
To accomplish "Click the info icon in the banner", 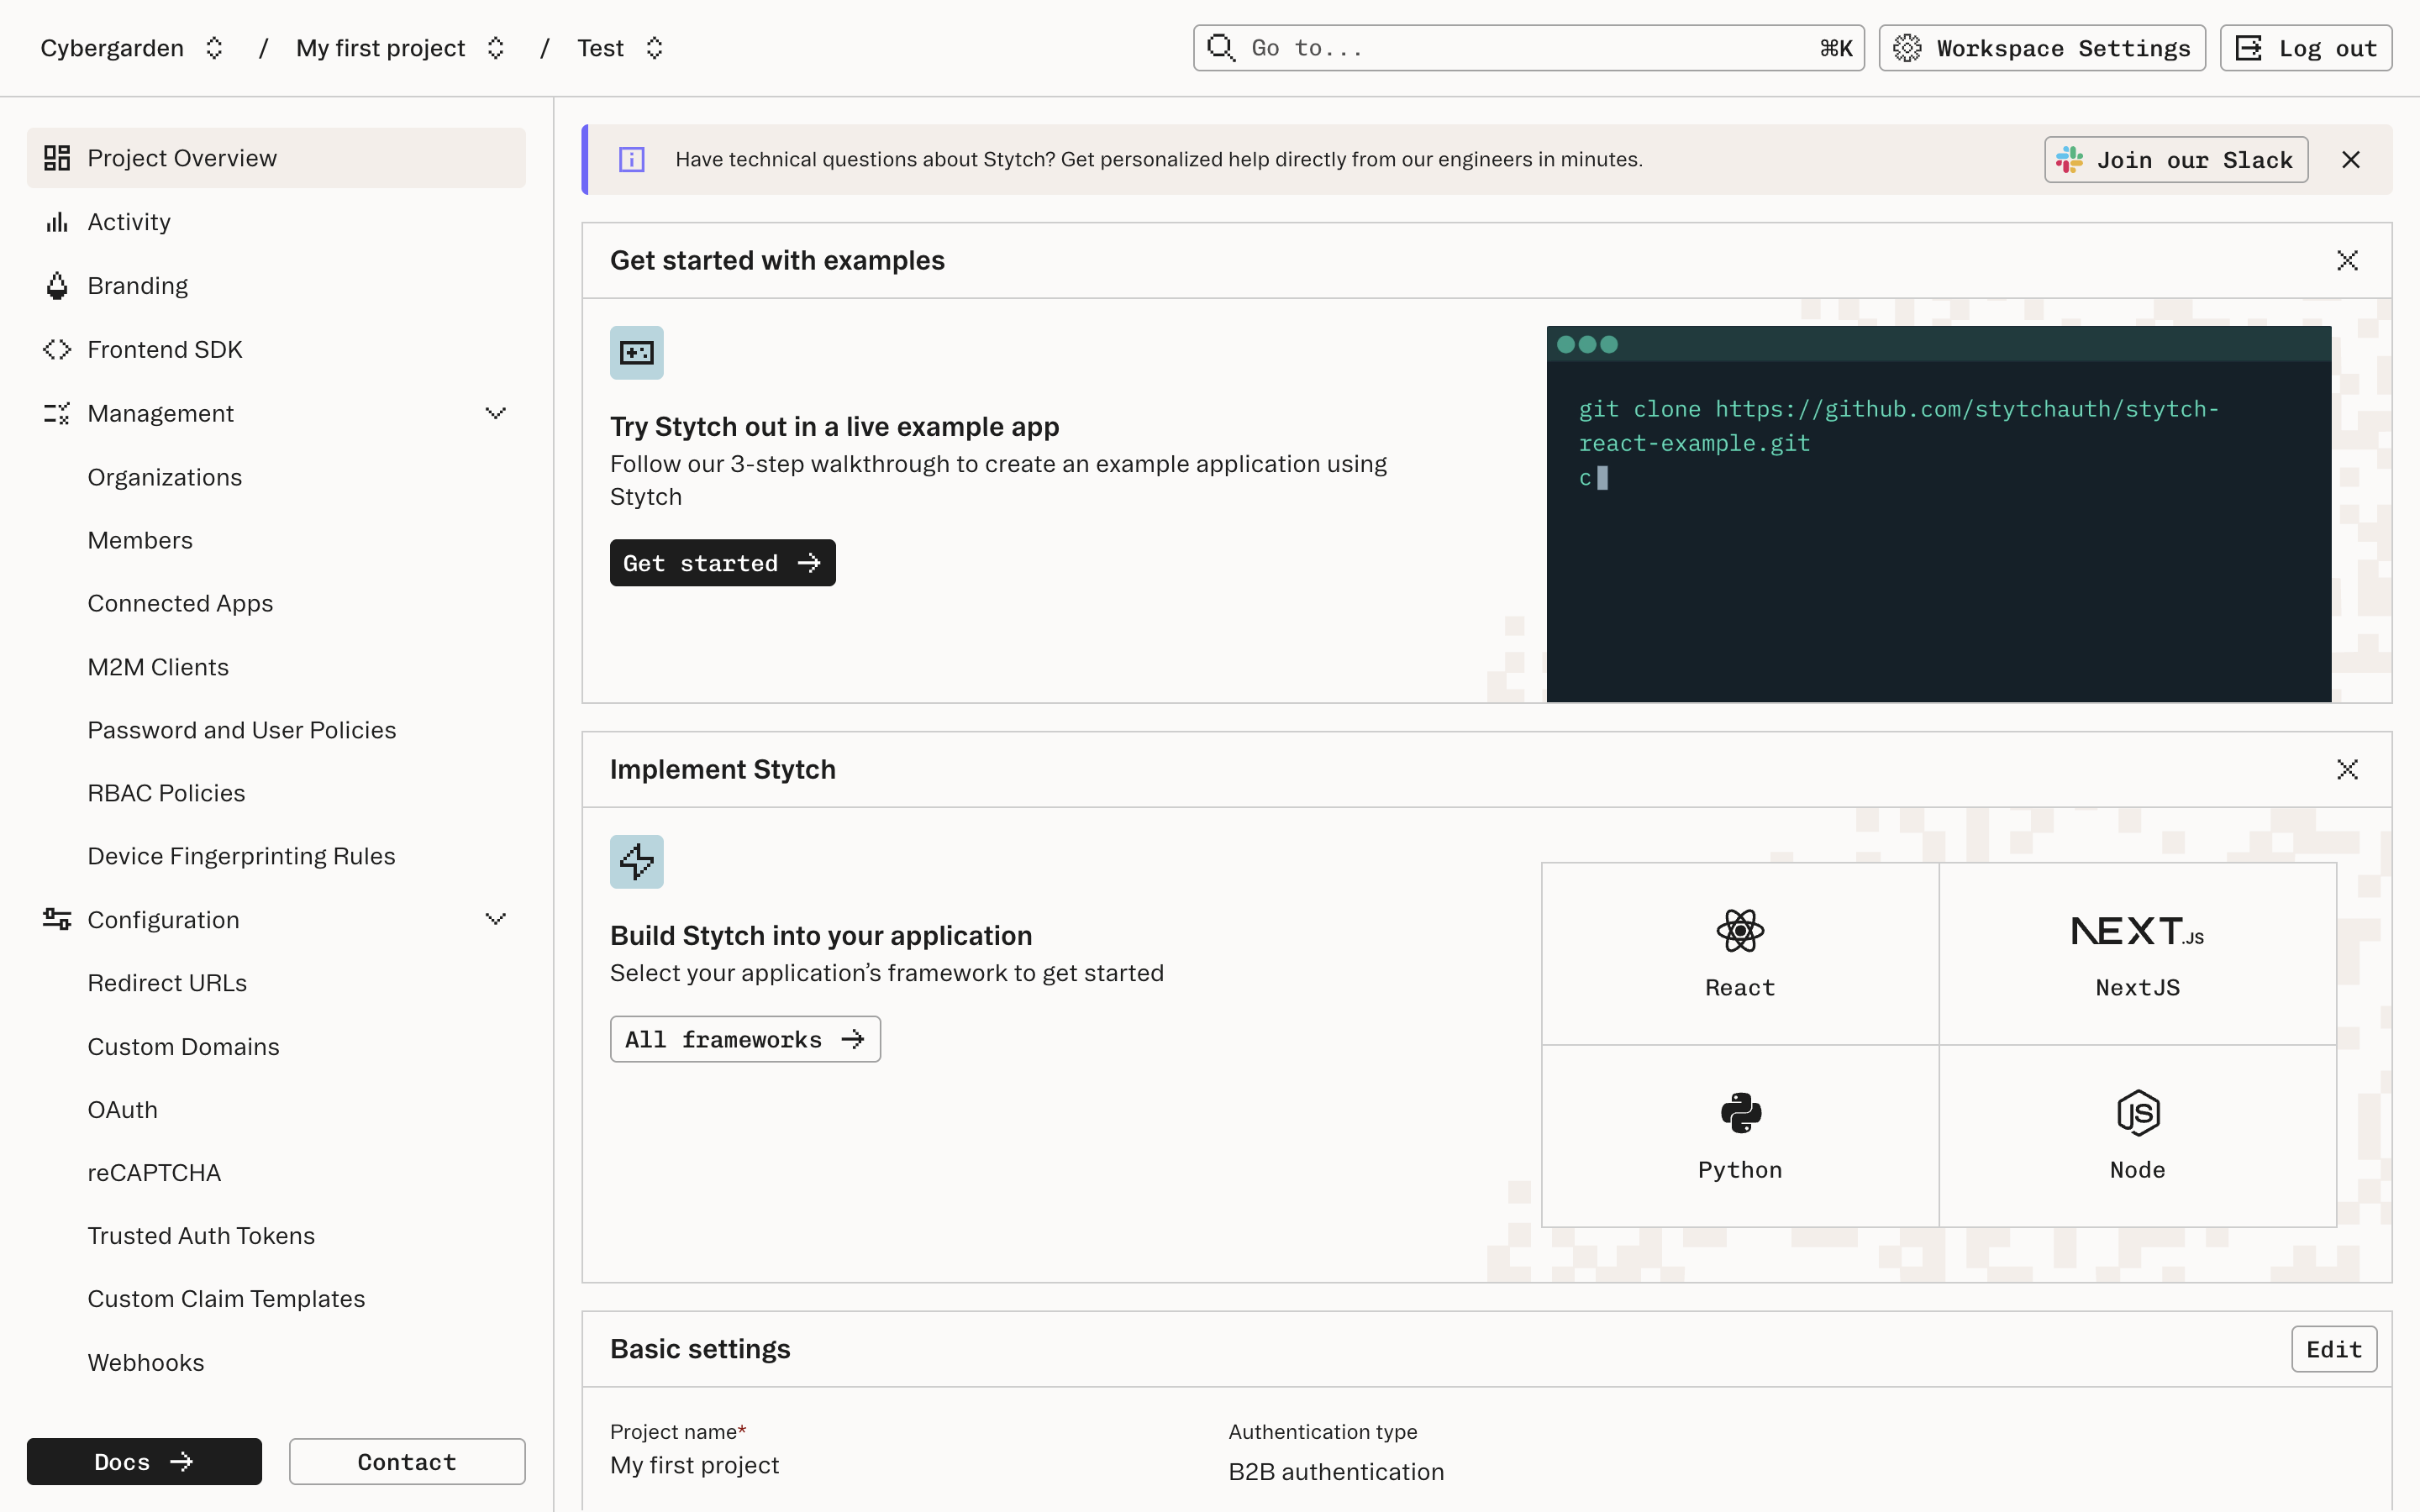I will coord(632,160).
